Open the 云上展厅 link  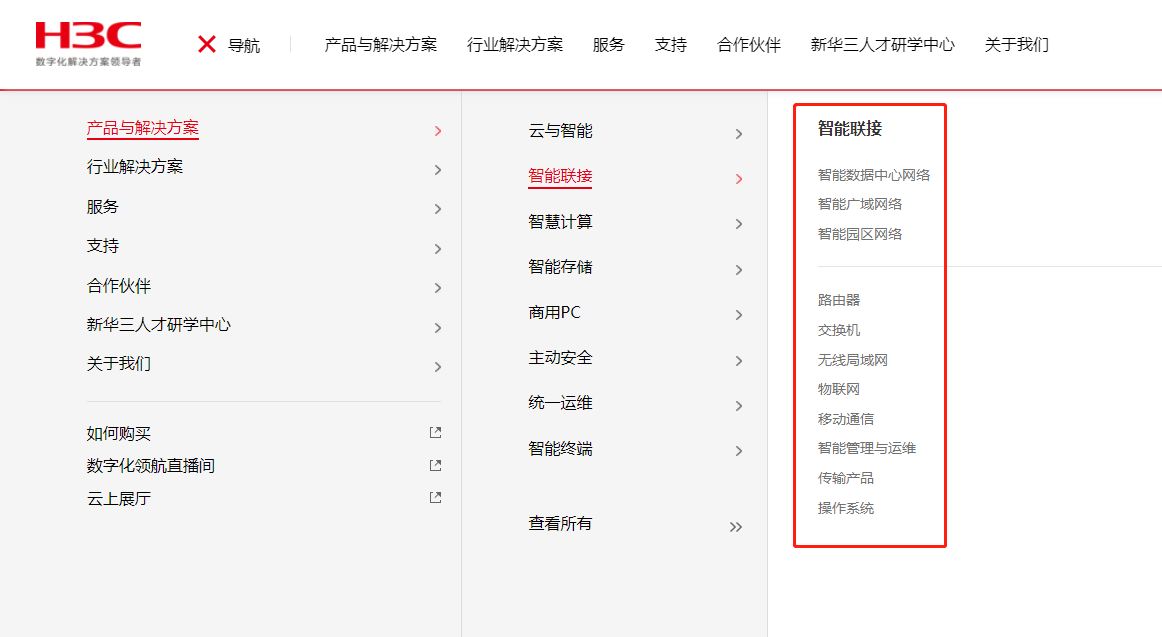(x=119, y=498)
